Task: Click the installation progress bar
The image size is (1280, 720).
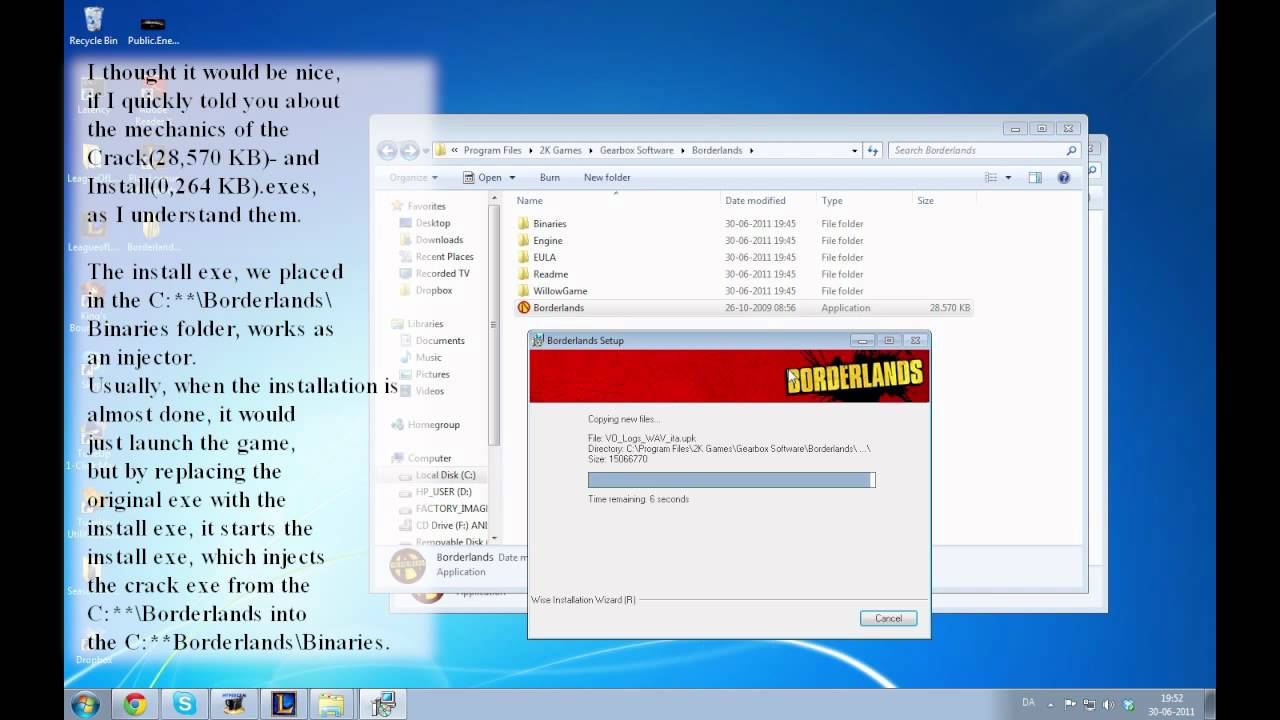Action: pos(731,480)
